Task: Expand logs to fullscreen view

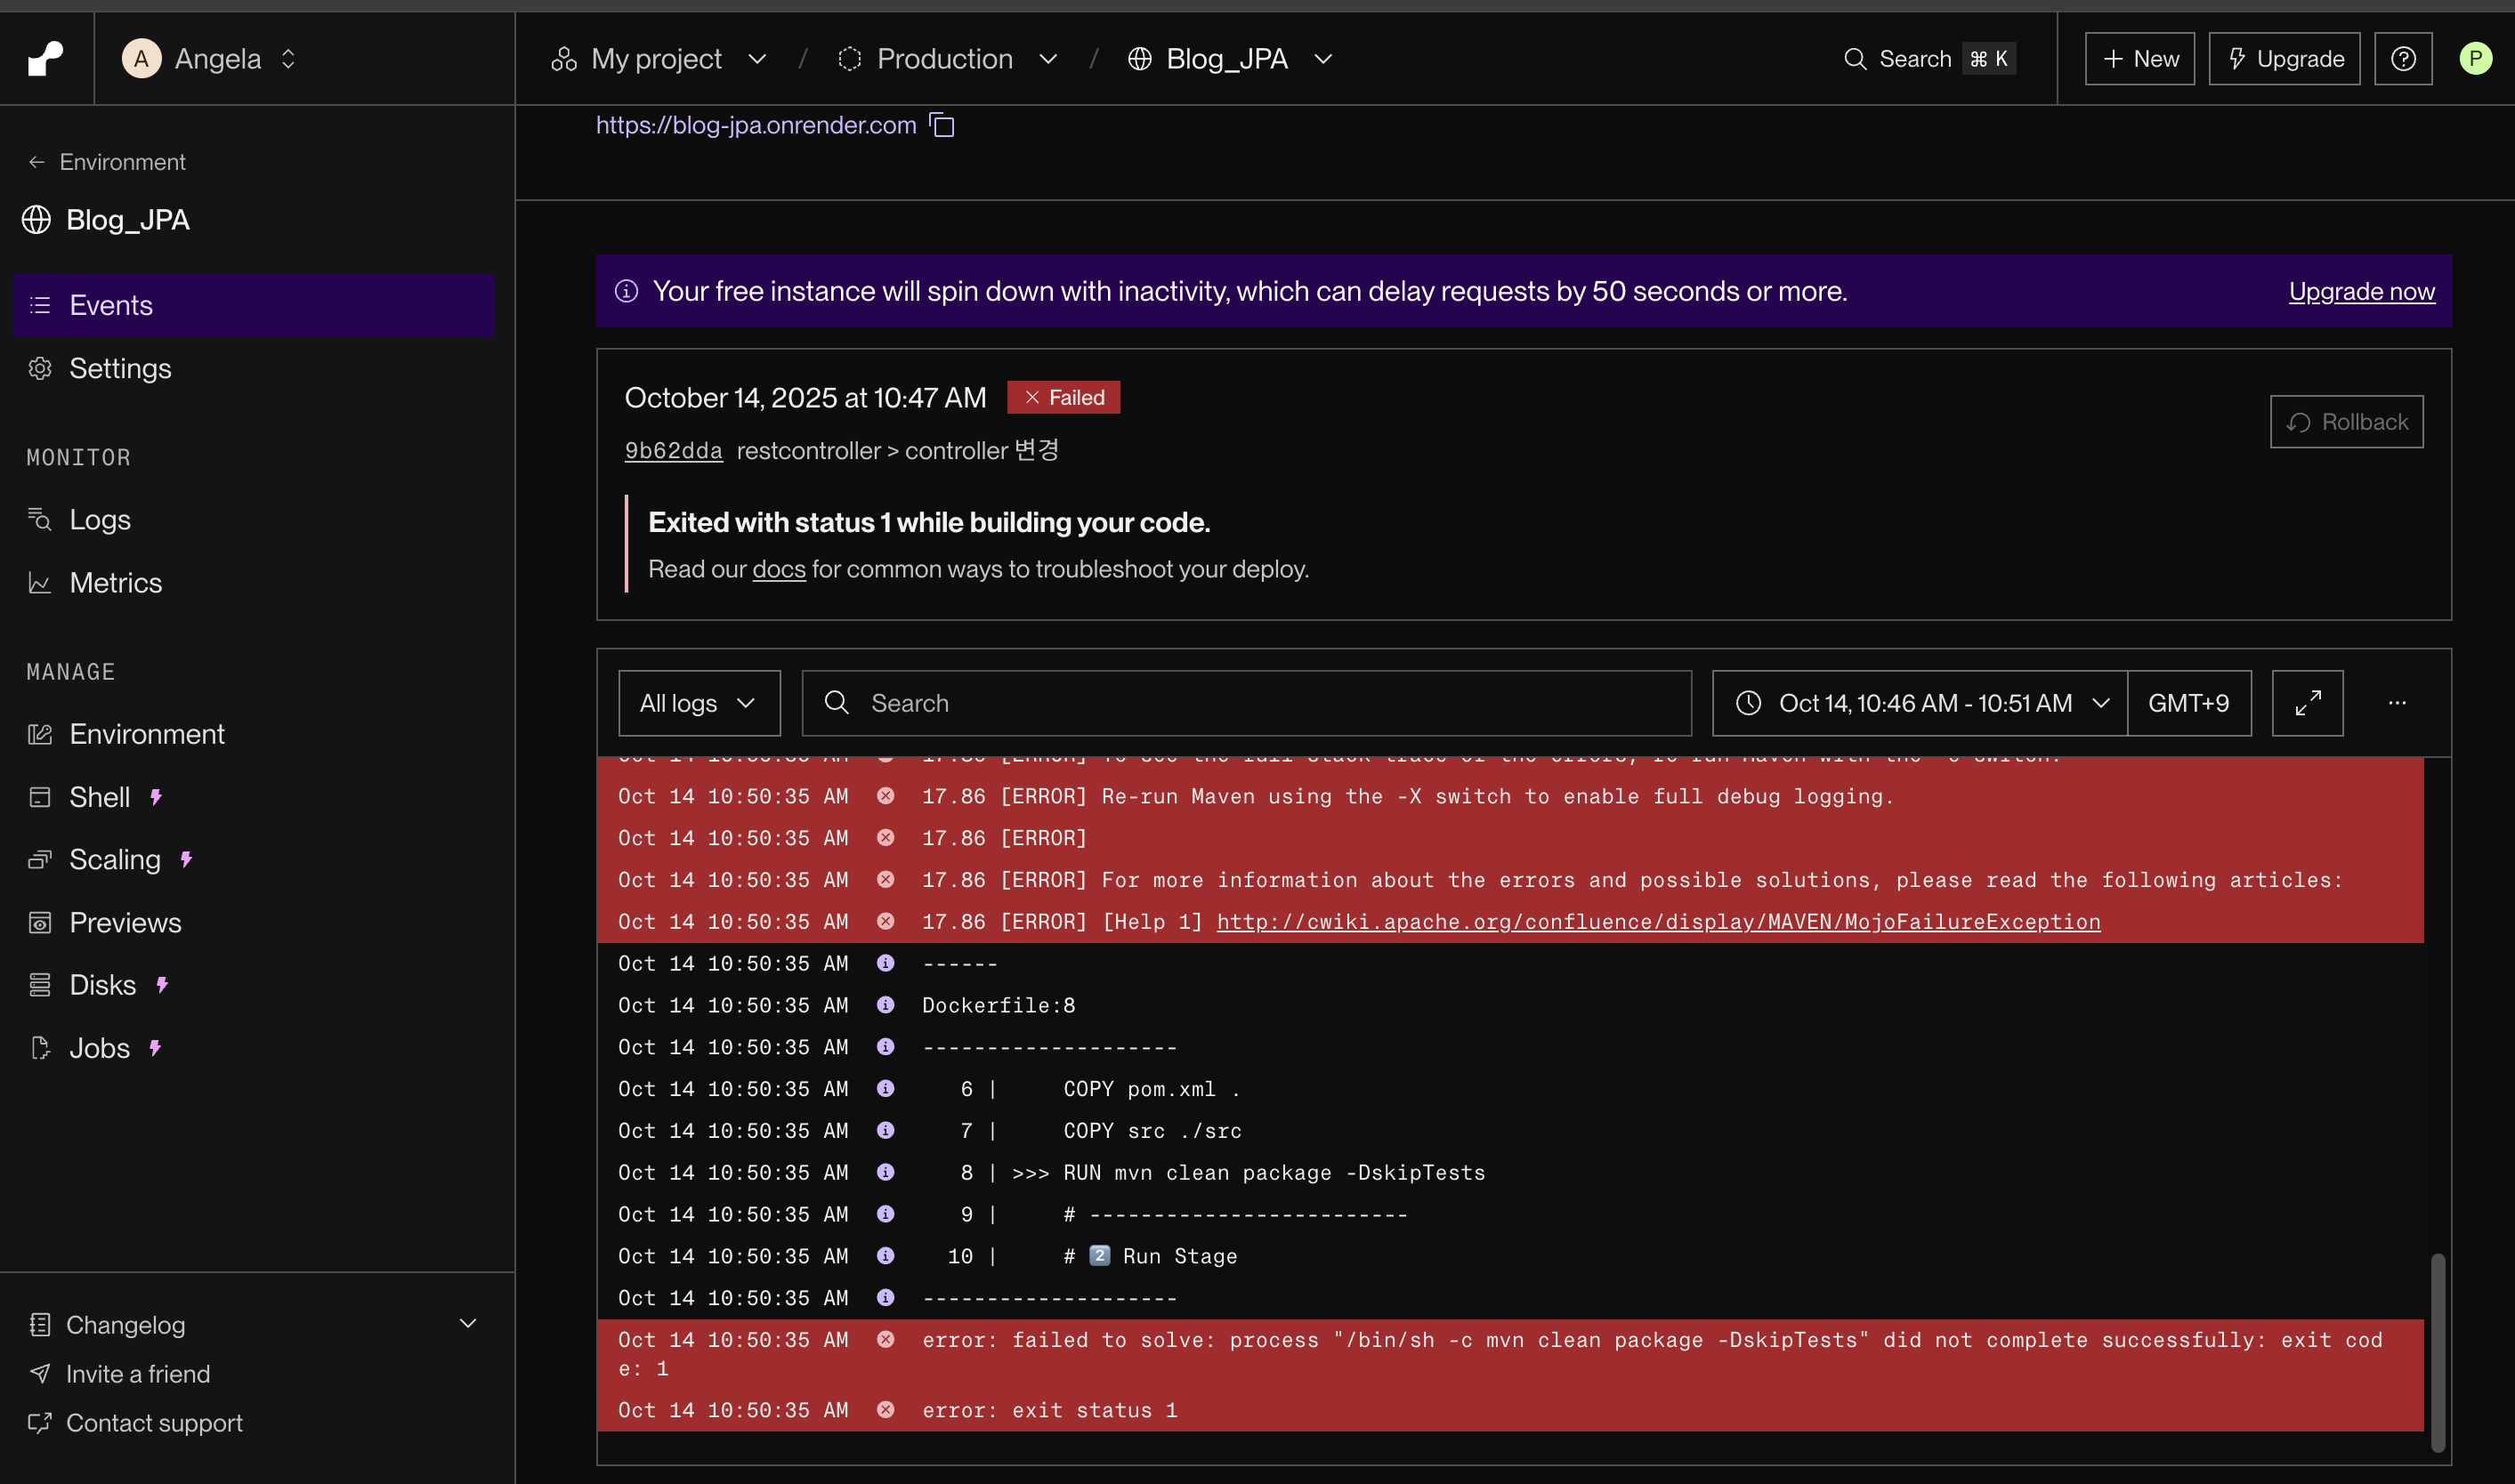Action: [2307, 703]
